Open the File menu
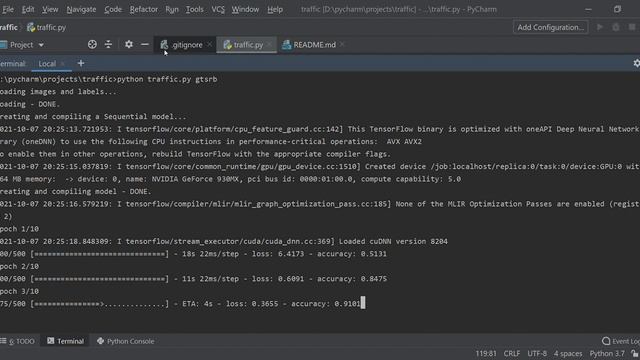Screen dimensions: 640x360 [7, 9]
